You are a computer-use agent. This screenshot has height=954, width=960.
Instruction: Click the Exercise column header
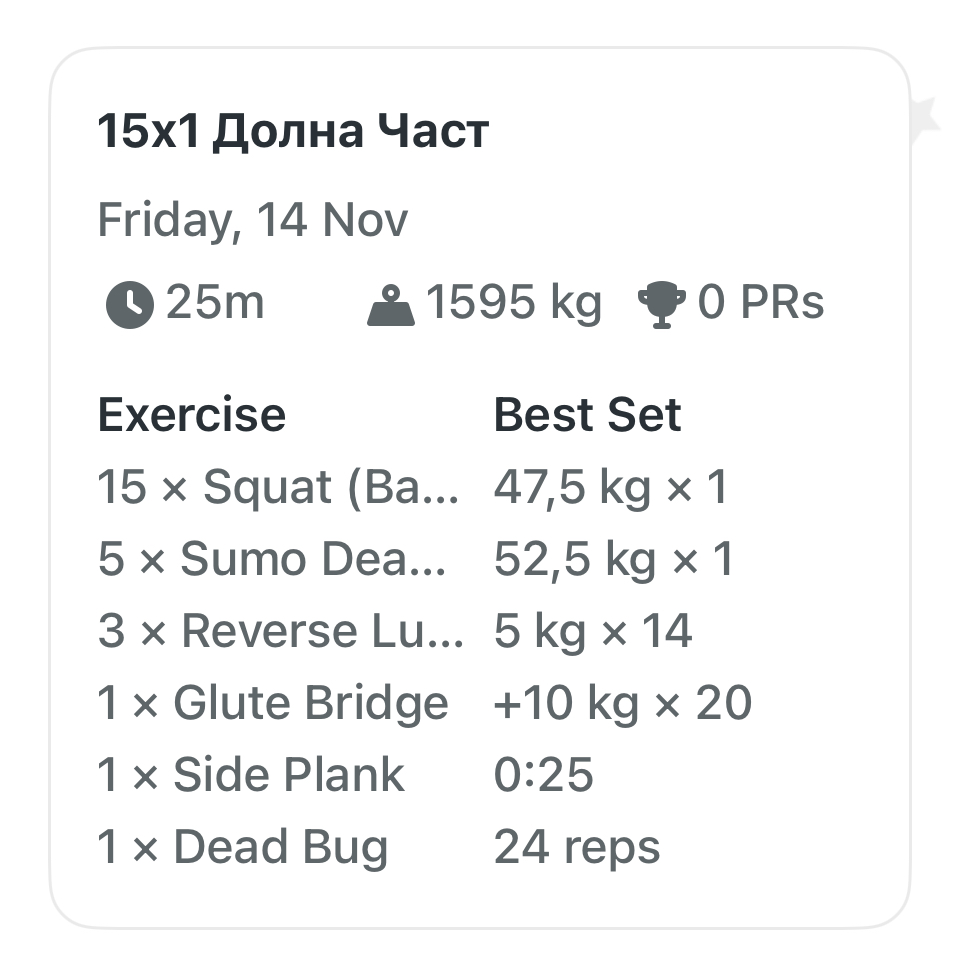[x=191, y=415]
